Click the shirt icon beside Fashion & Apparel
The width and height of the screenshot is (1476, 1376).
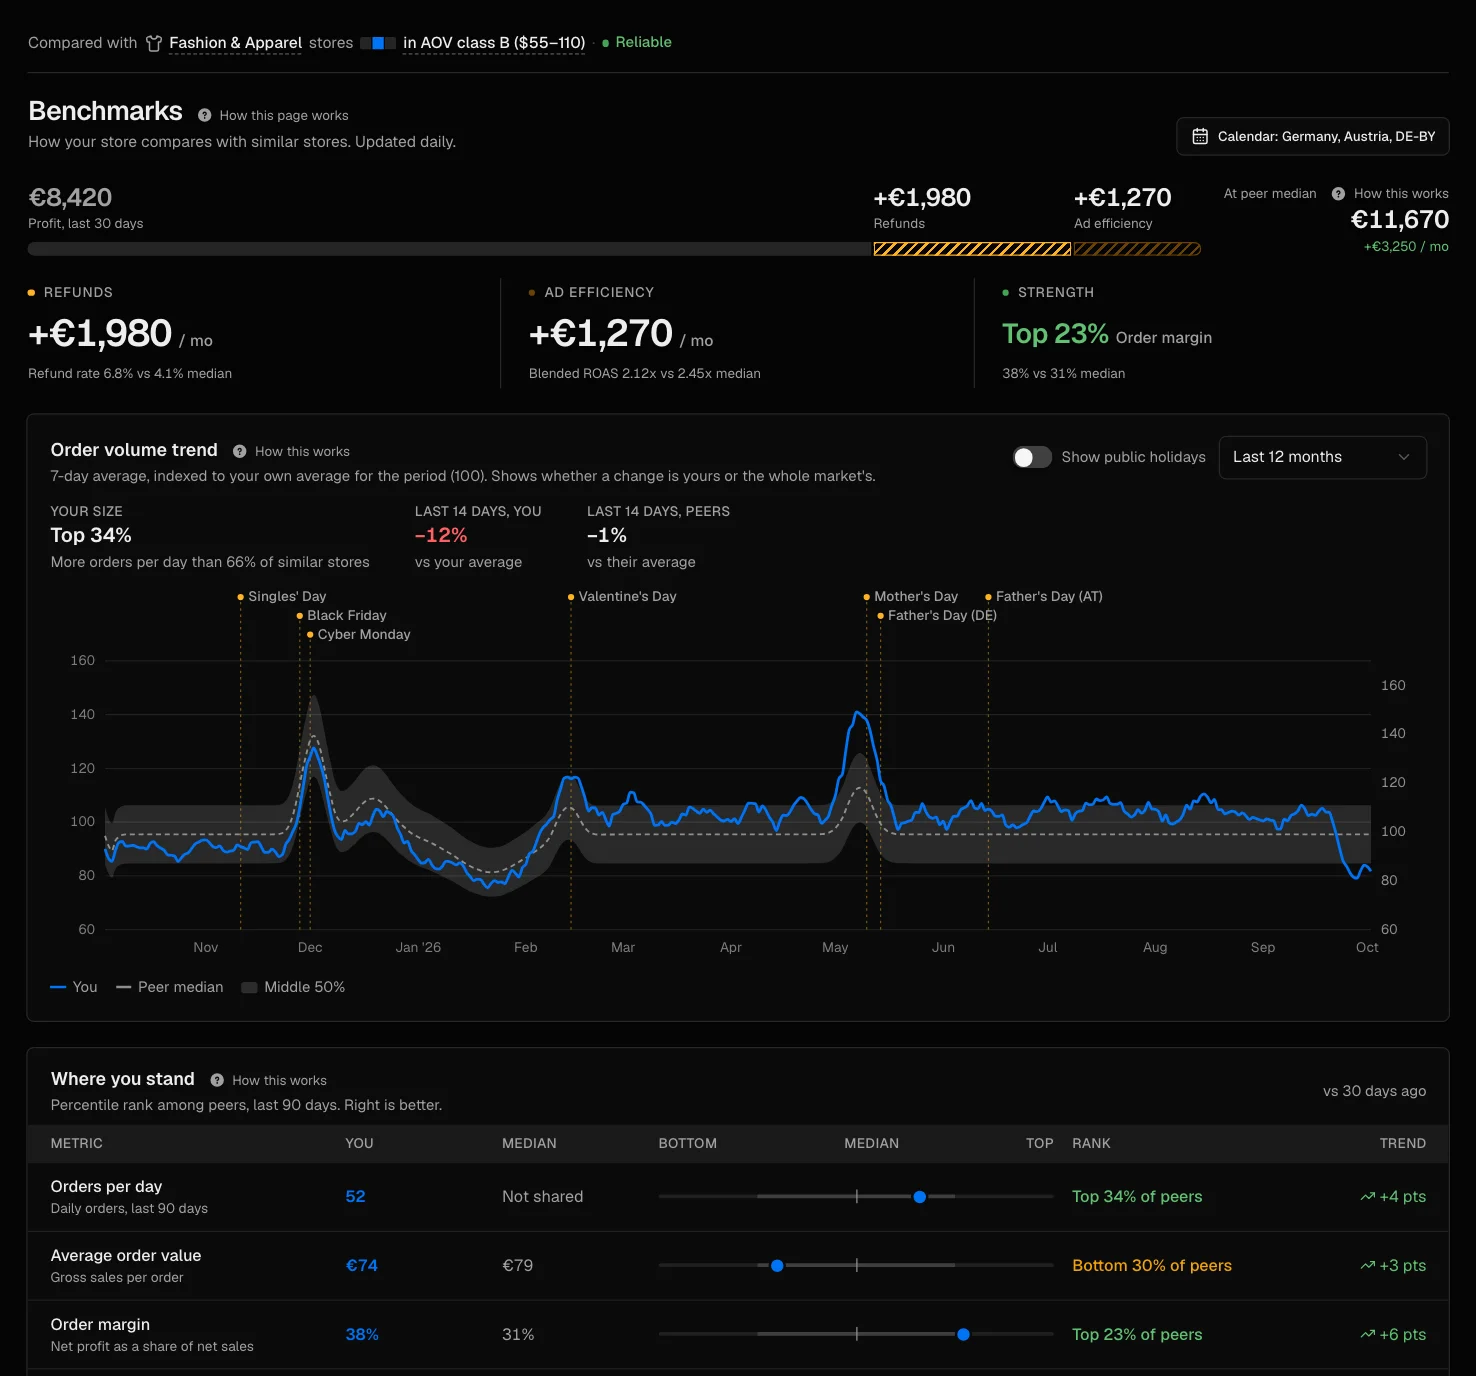click(154, 43)
